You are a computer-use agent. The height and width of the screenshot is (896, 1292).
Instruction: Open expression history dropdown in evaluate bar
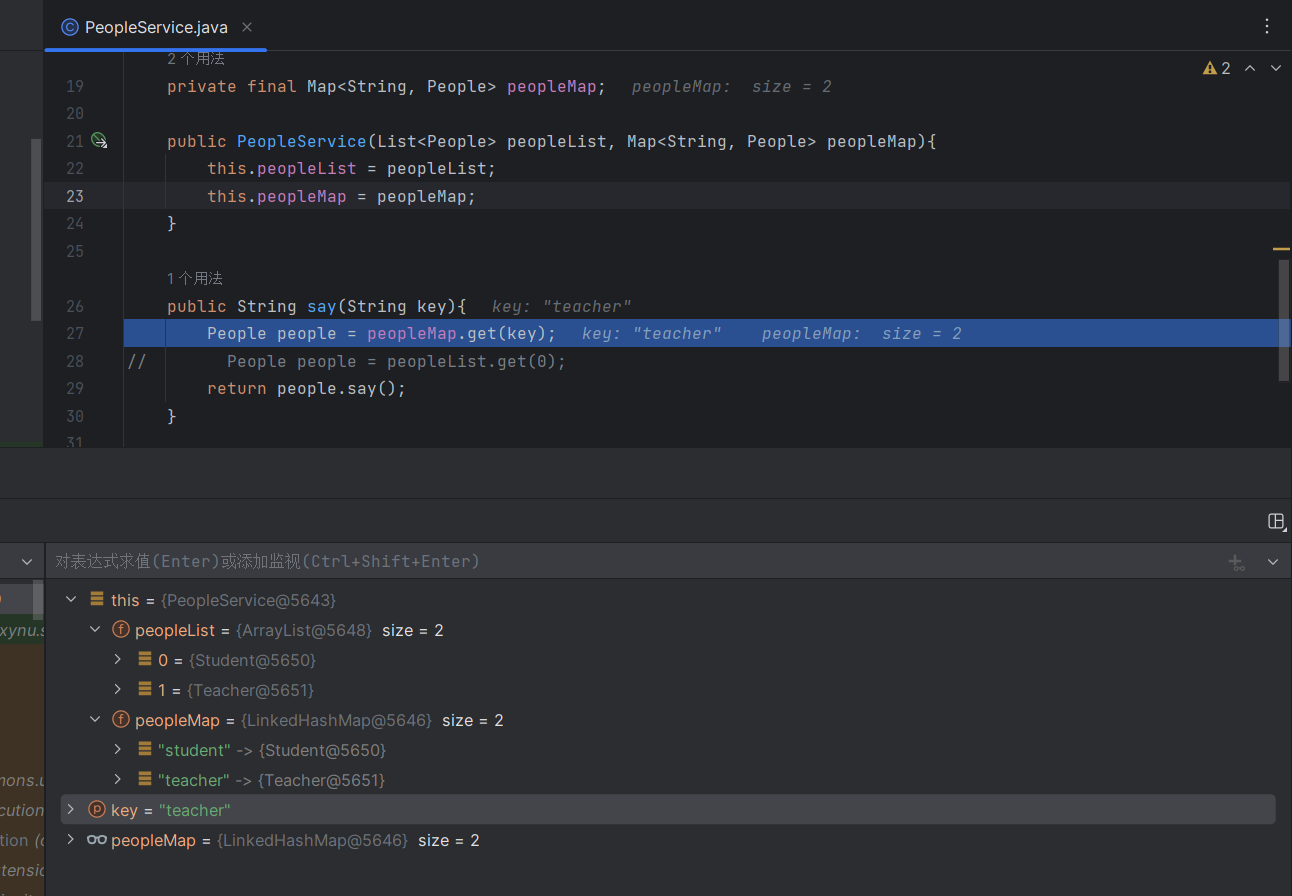coord(1273,562)
